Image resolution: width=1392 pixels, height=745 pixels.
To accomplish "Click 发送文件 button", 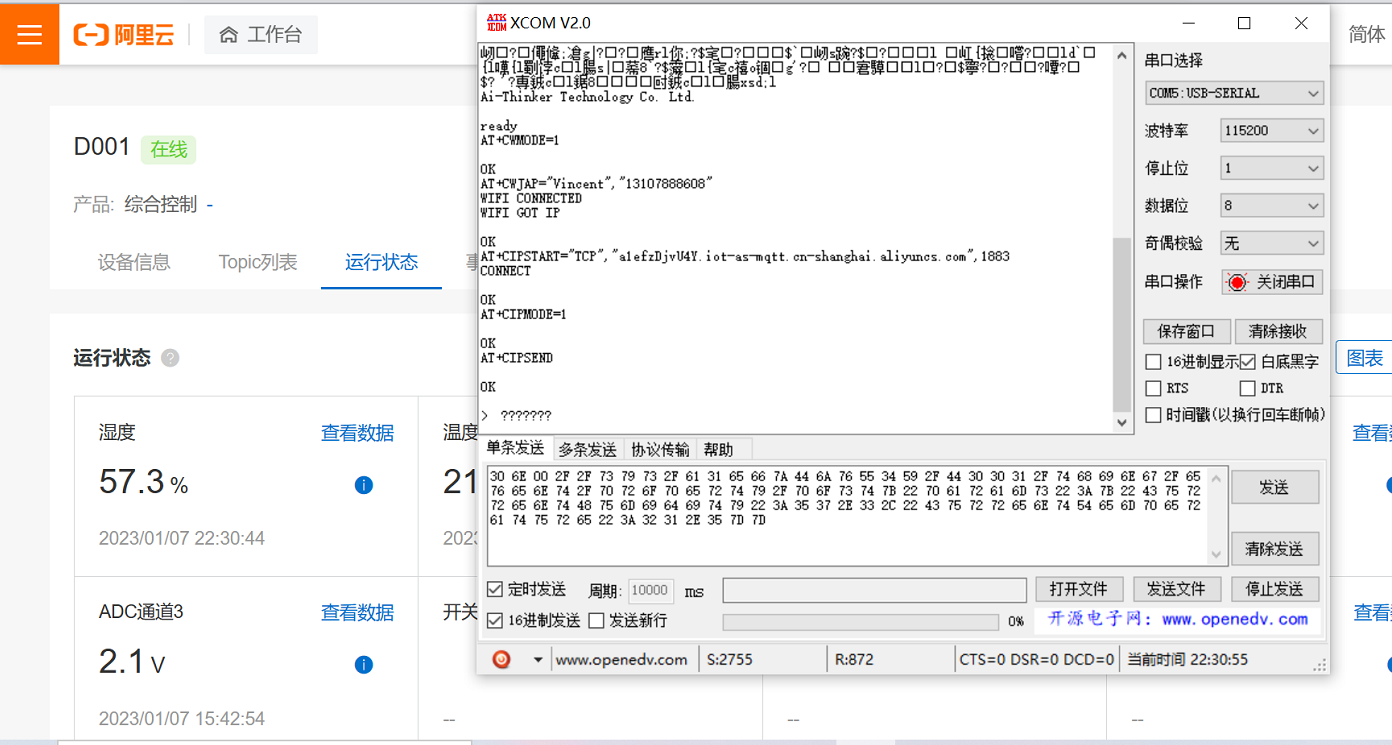I will [x=1176, y=589].
